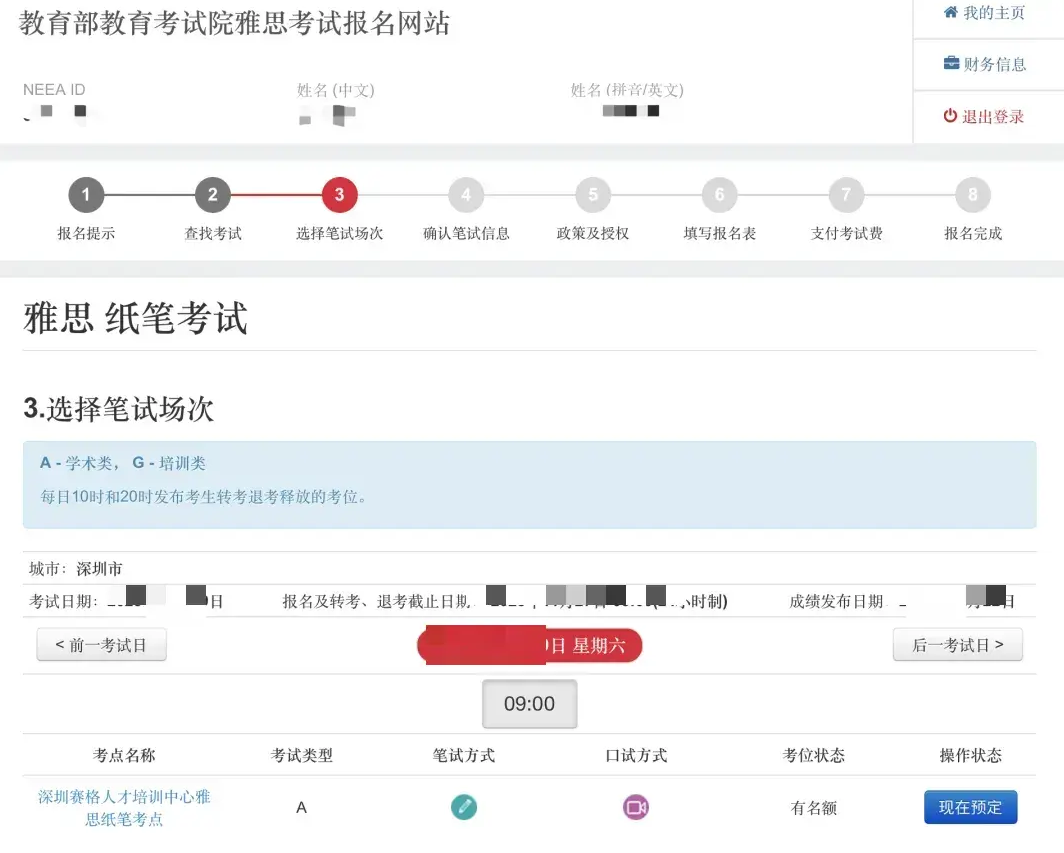The image size is (1064, 853).
Task: Click the A - 学术类, G - 培训类 note
Action: pos(122,463)
